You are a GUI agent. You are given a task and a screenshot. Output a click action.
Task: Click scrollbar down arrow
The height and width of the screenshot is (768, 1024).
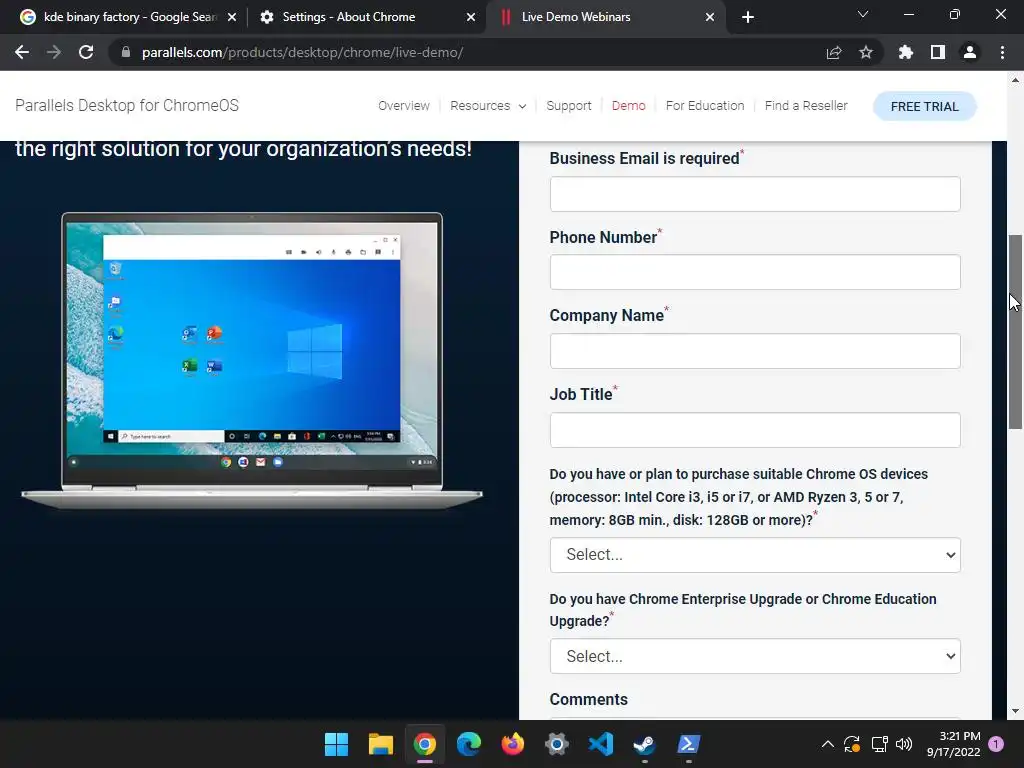[x=1015, y=711]
